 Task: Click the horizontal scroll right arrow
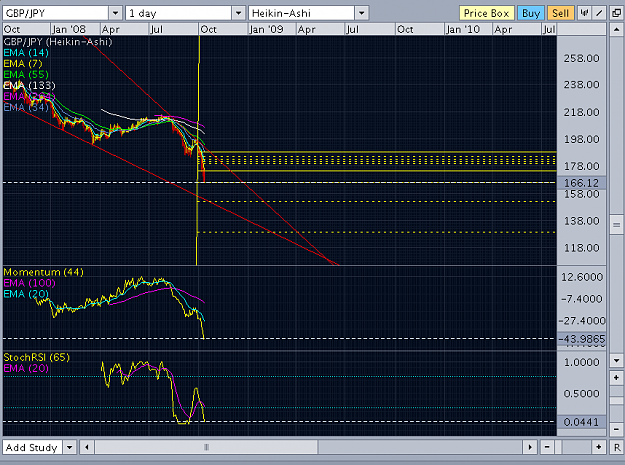click(530, 447)
